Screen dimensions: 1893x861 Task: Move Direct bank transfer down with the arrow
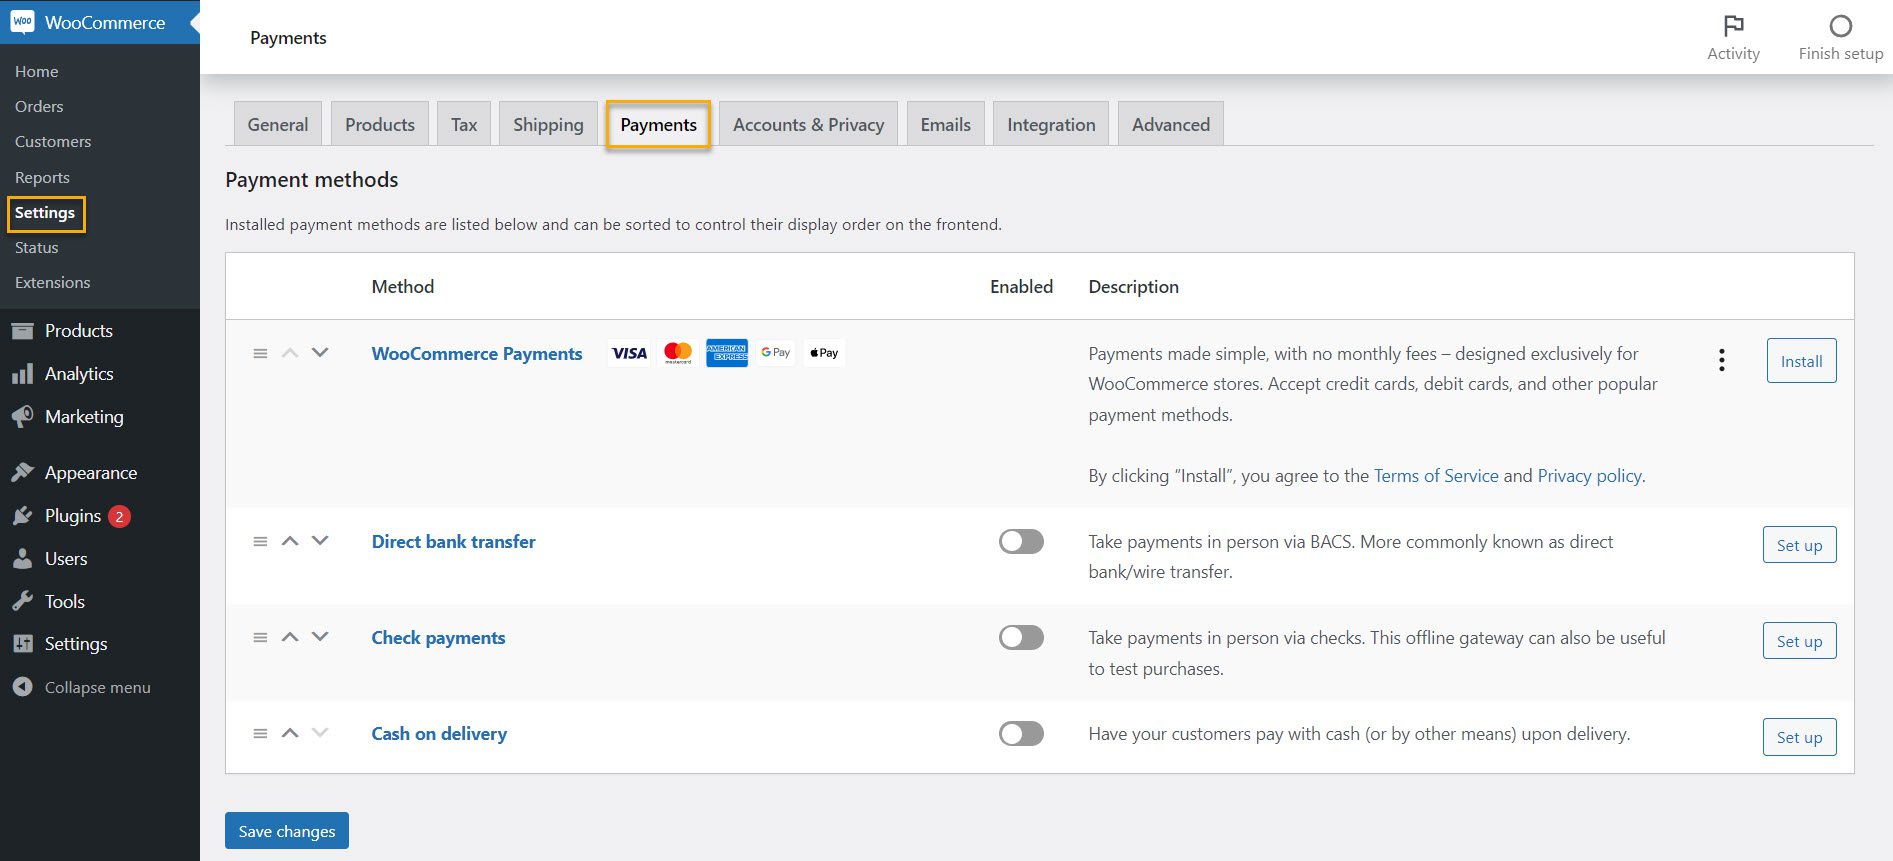pyautogui.click(x=320, y=540)
